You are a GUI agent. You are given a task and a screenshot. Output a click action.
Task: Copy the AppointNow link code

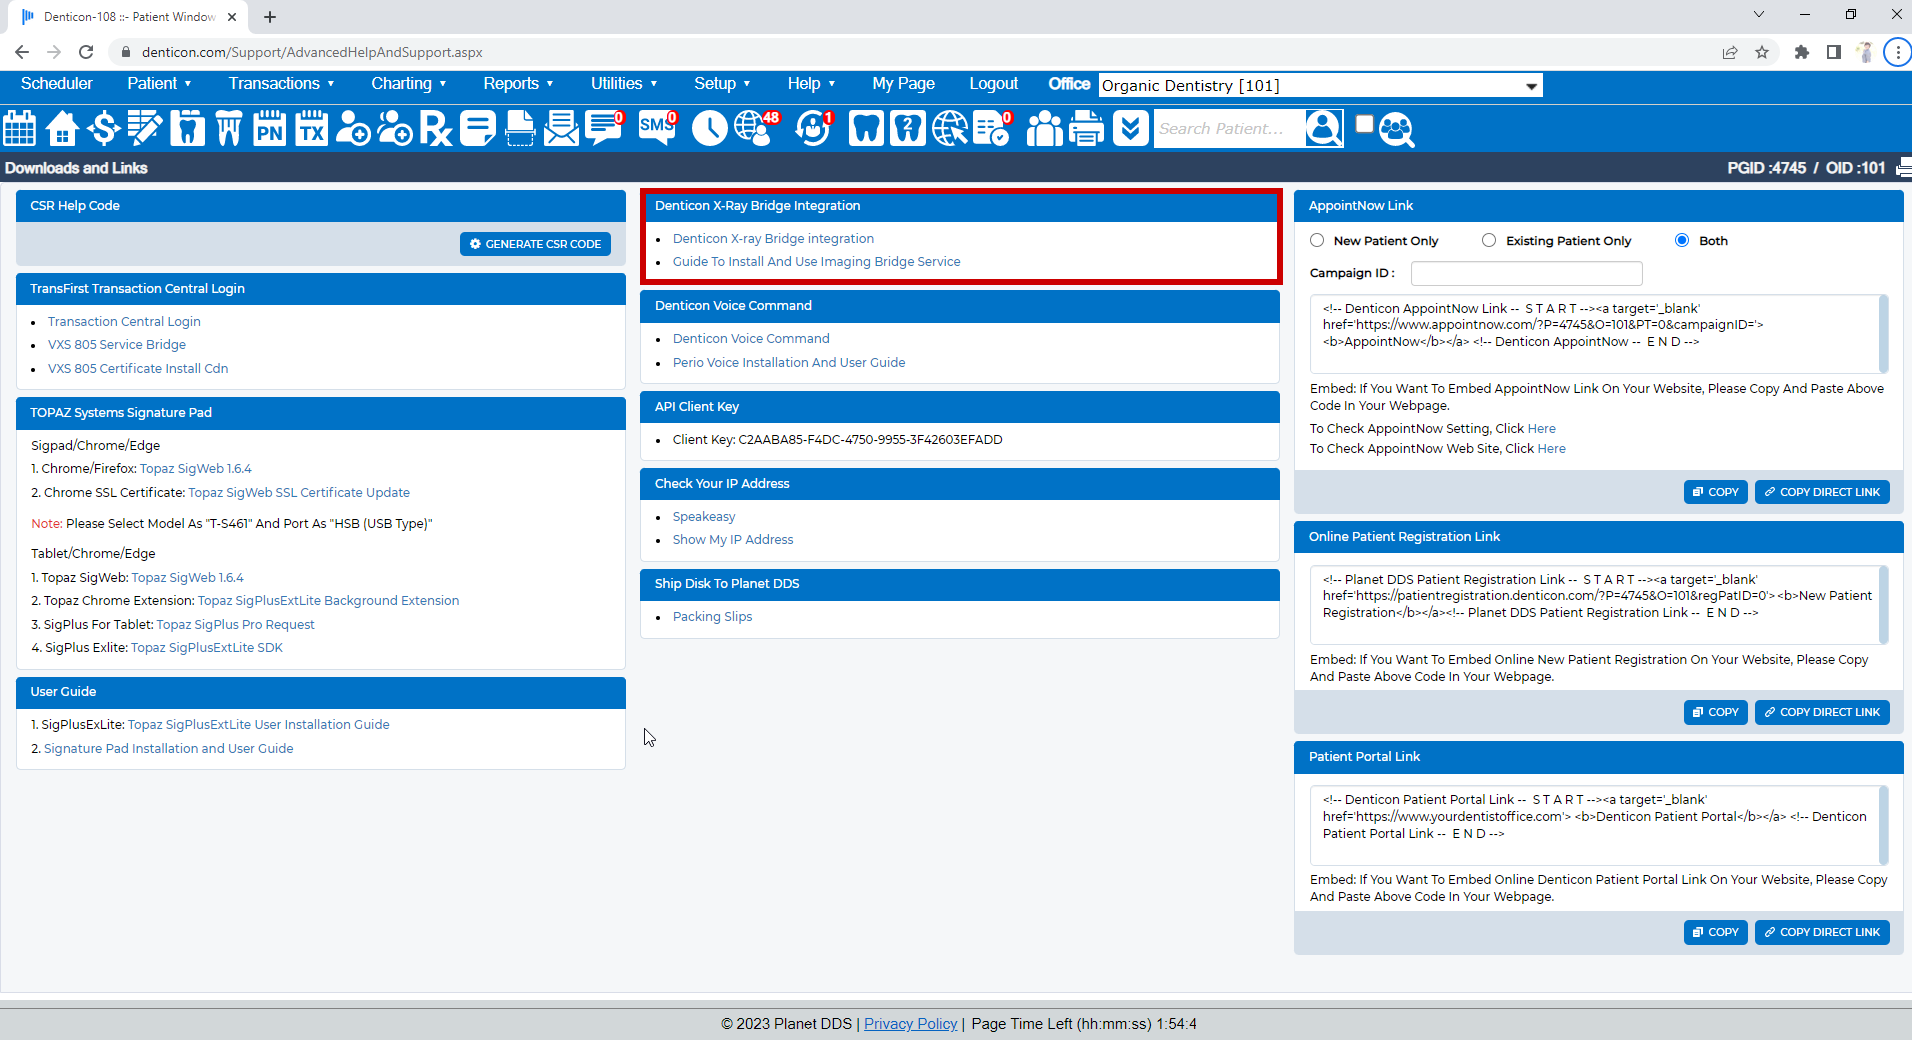1715,492
